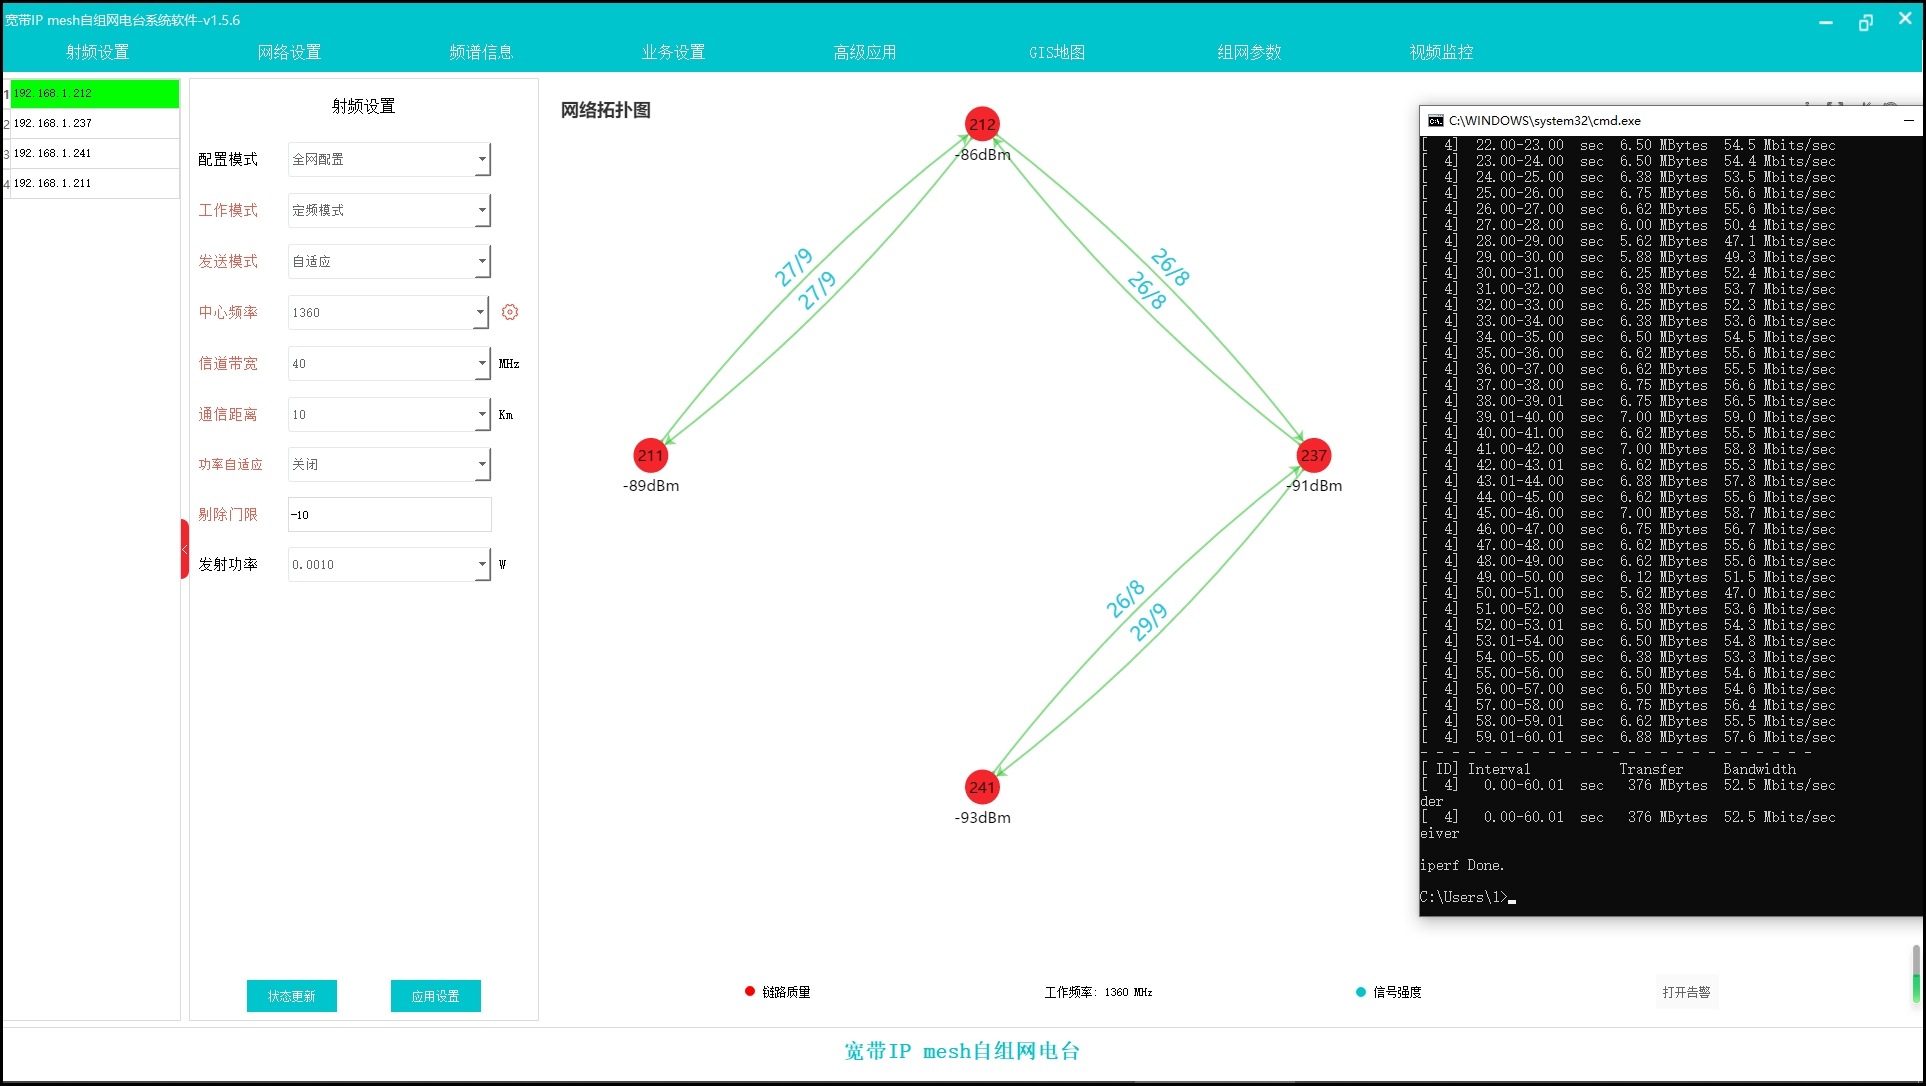This screenshot has width=1926, height=1086.
Task: Click node 211 in topology map
Action: tap(651, 456)
